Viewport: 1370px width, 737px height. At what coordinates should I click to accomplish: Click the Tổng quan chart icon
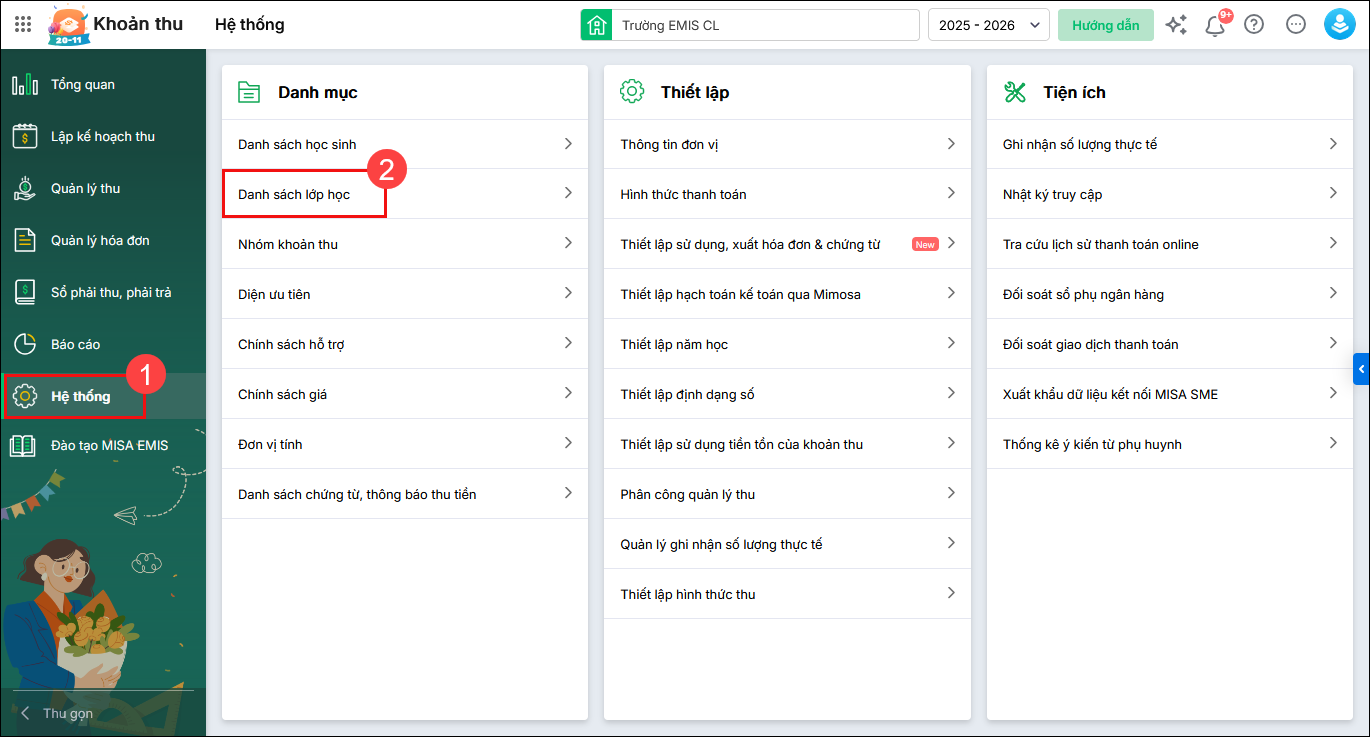25,85
